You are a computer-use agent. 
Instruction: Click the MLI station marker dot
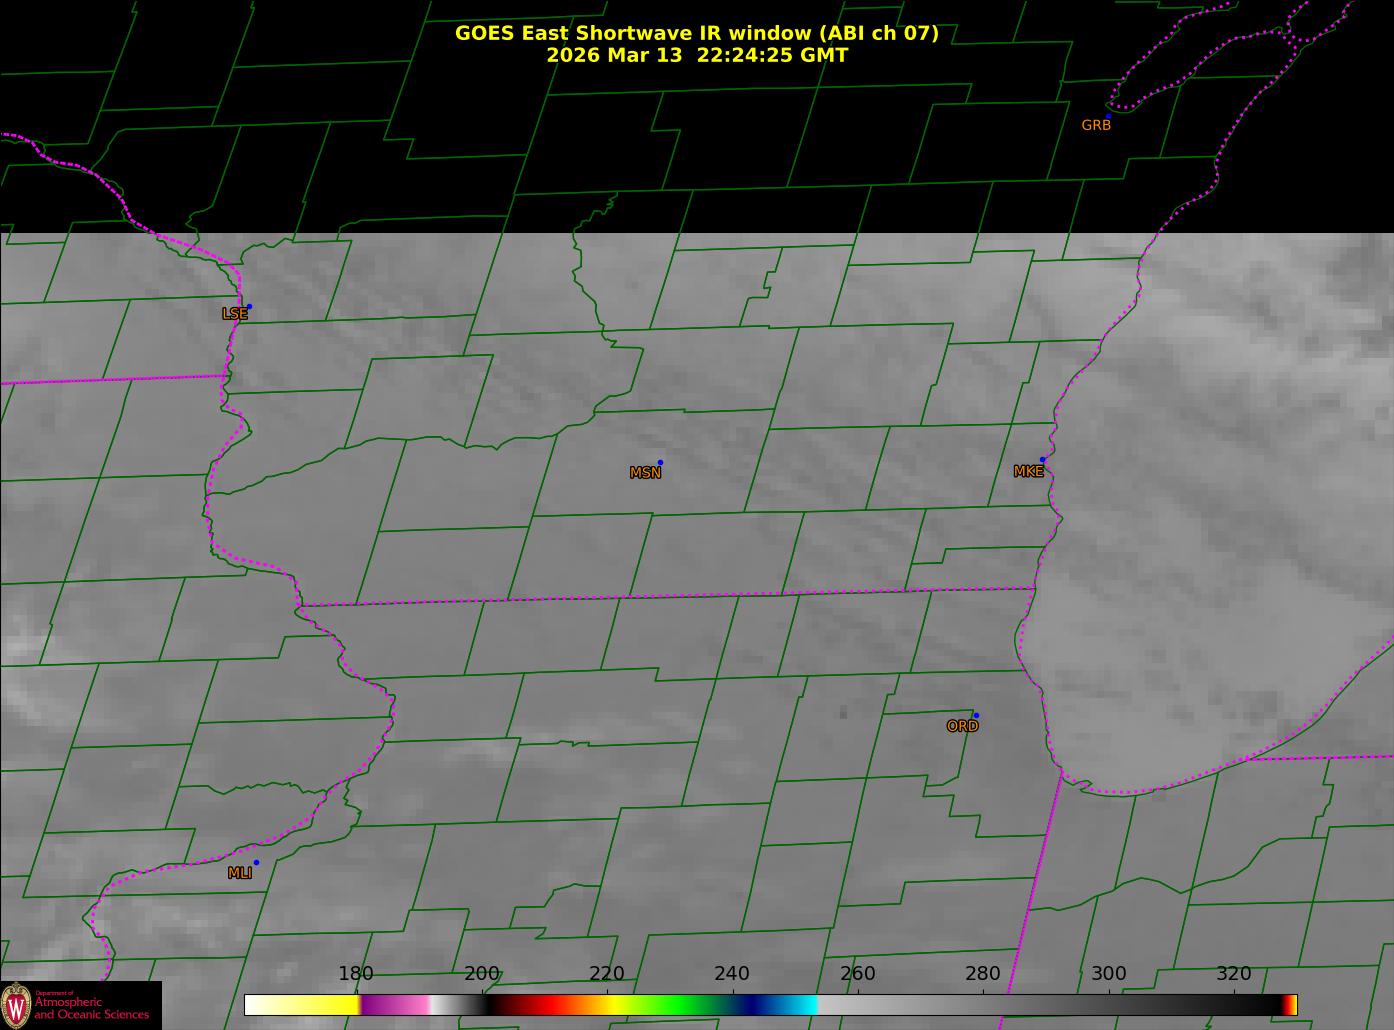coord(256,862)
